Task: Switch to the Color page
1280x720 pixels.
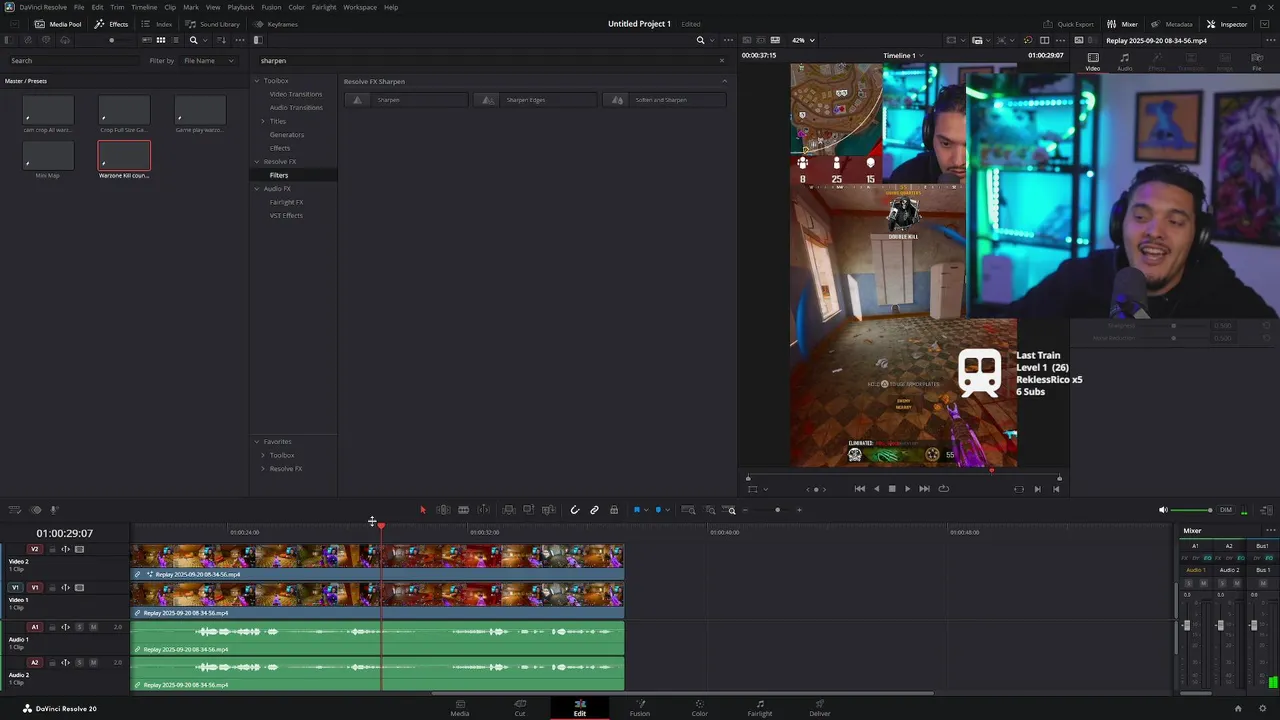Action: click(x=700, y=707)
